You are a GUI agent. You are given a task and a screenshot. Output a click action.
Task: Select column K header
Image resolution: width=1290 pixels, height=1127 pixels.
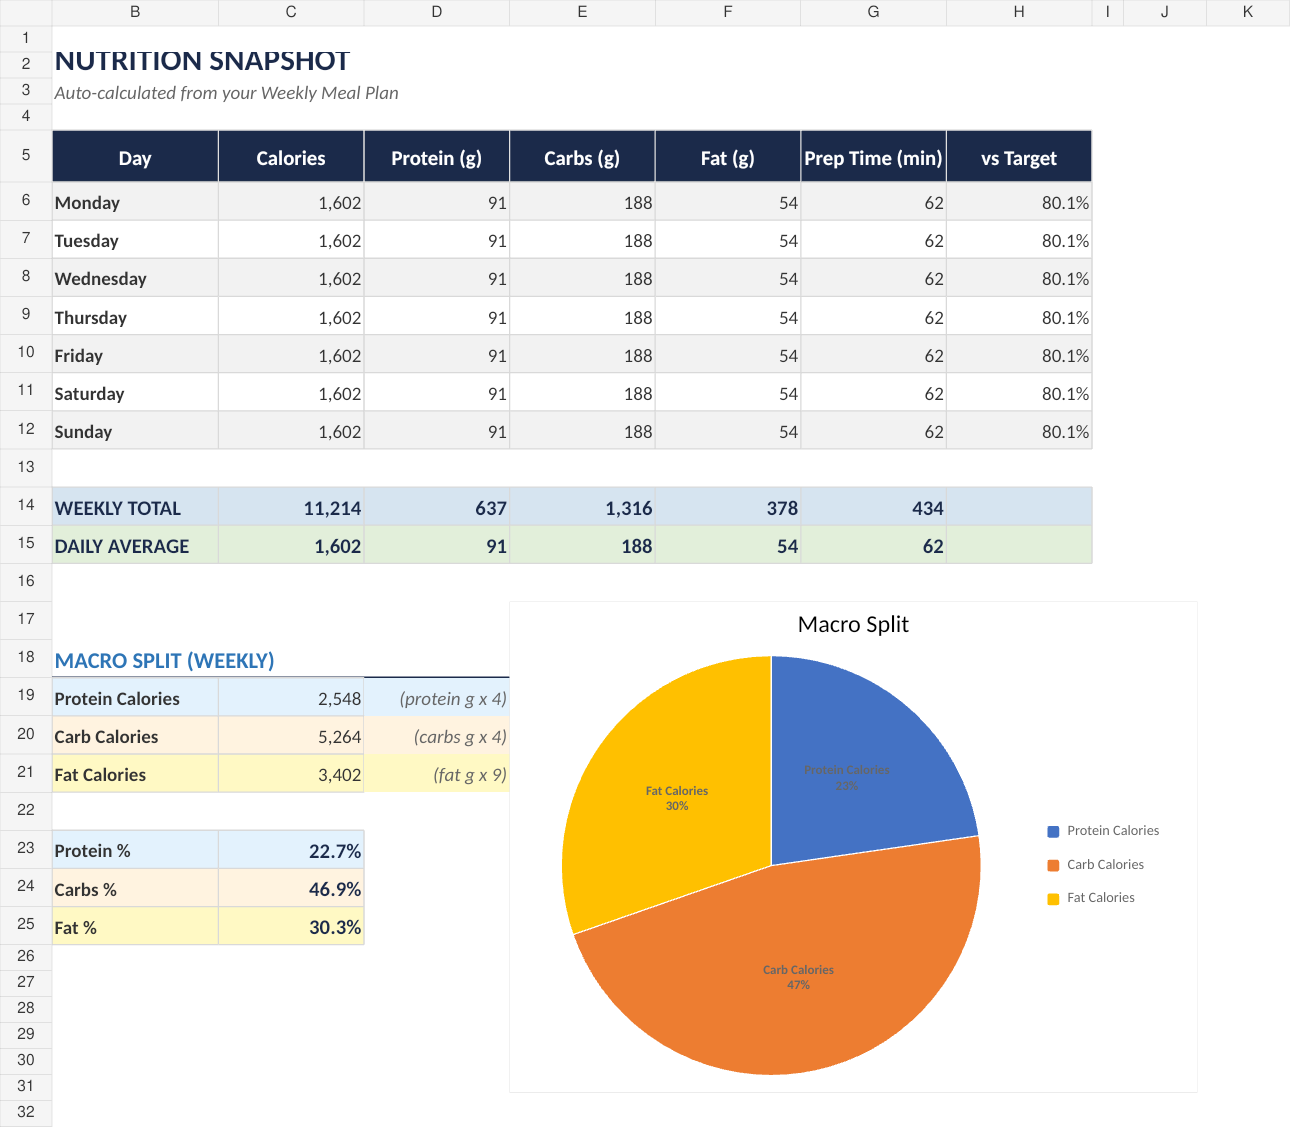1248,12
